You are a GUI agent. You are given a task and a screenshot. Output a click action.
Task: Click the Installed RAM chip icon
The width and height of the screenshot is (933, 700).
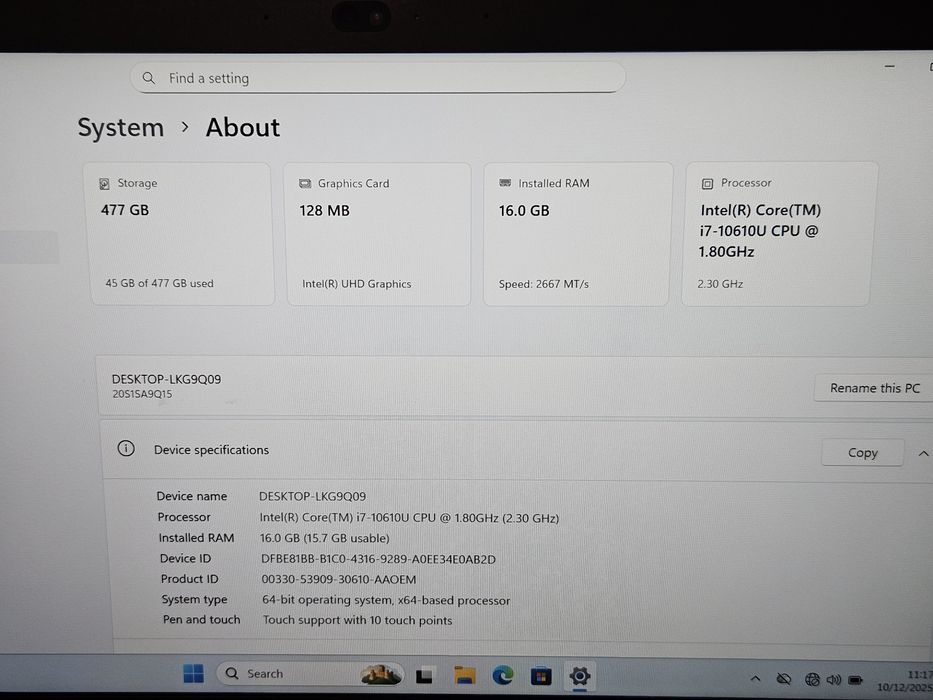click(505, 183)
